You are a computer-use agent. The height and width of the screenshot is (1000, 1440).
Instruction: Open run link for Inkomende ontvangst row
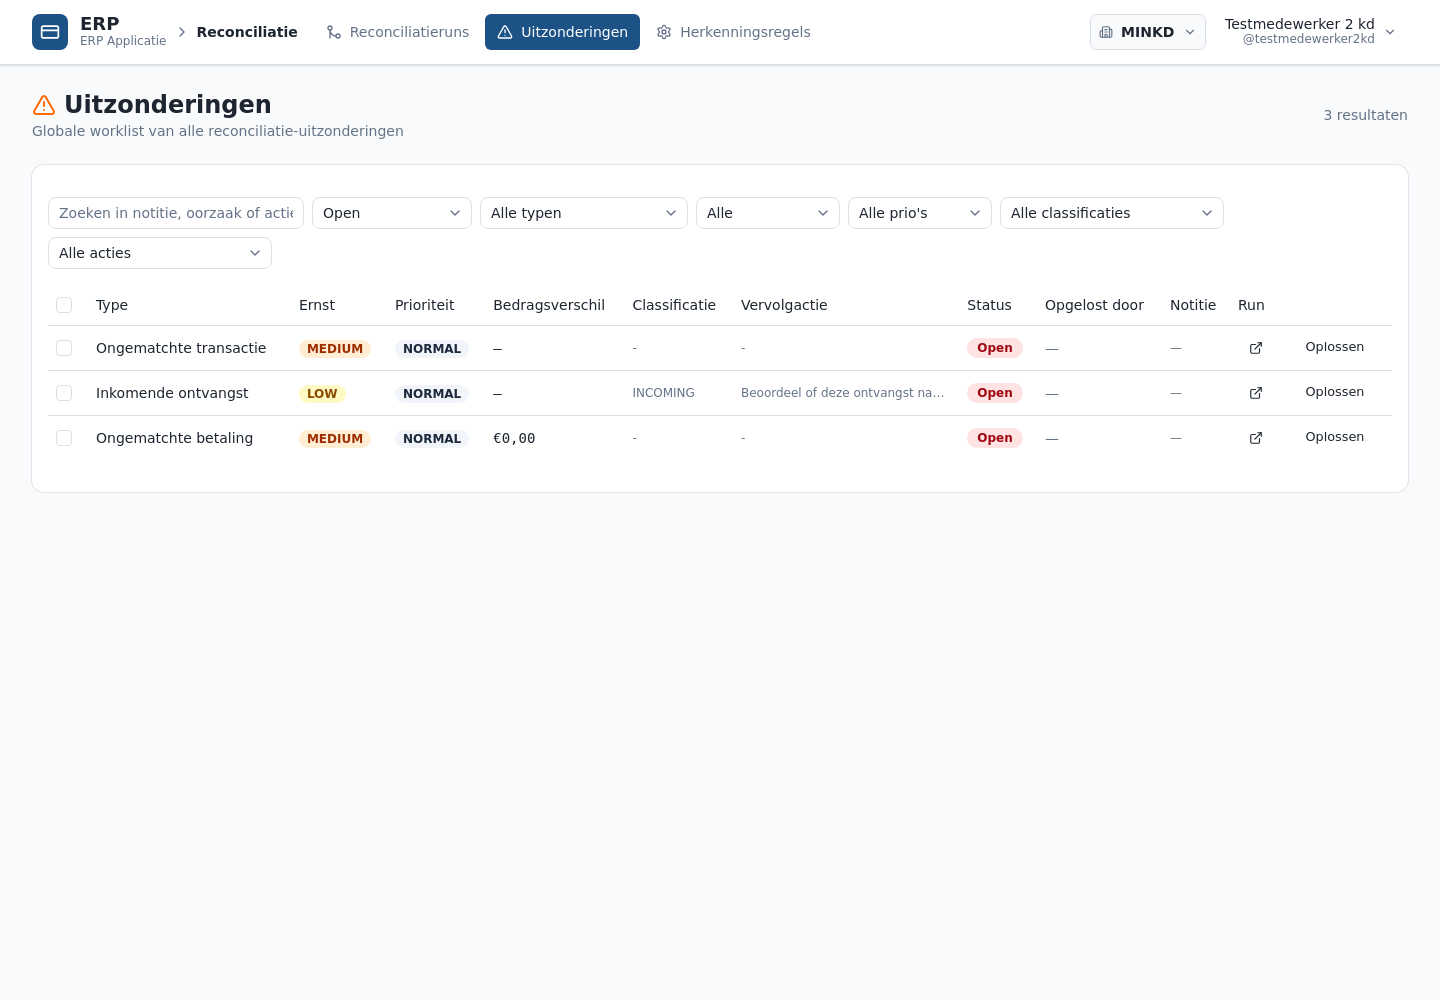[1256, 393]
